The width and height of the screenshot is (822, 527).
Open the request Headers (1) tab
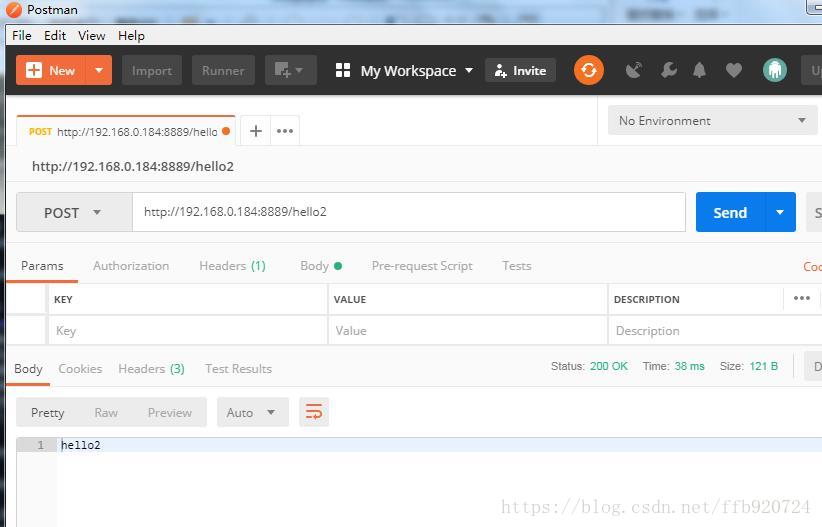[232, 266]
